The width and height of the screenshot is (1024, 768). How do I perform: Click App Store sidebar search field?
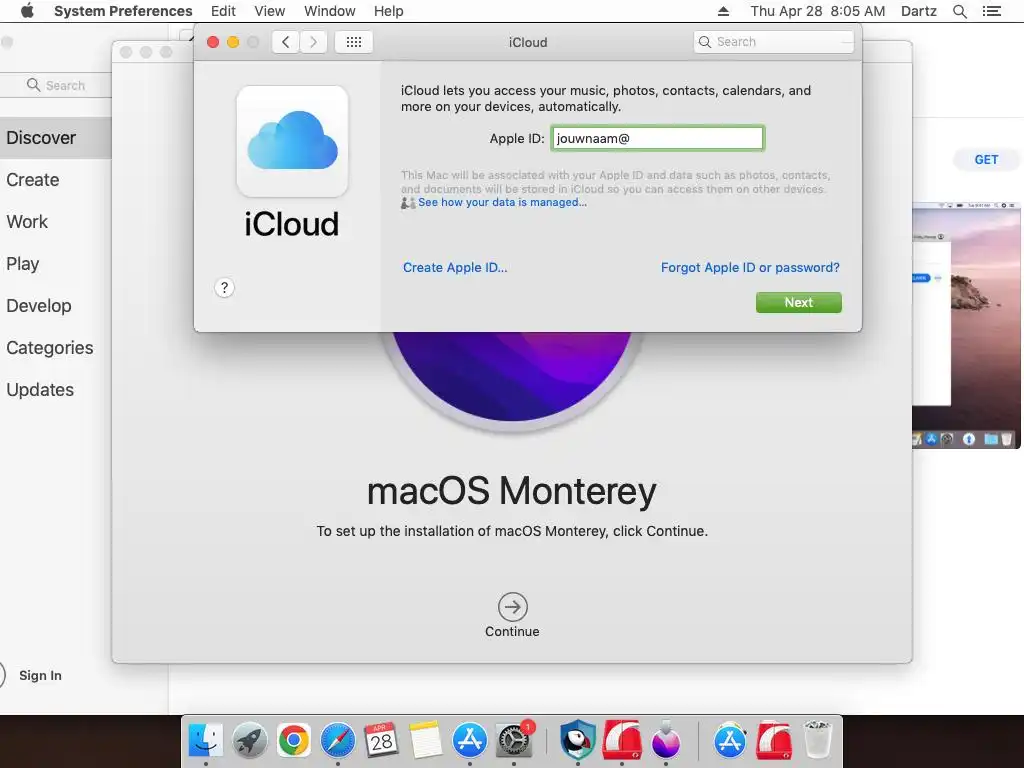coord(56,85)
